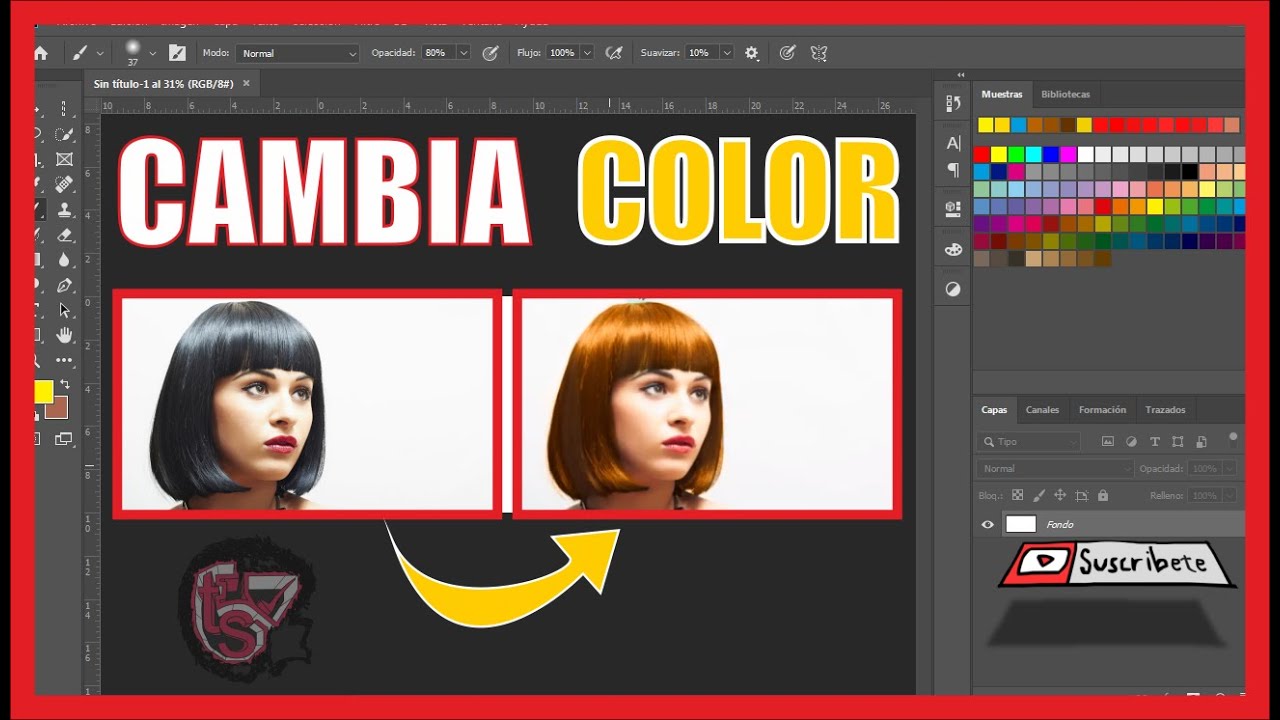Image resolution: width=1280 pixels, height=720 pixels.
Task: Change screen mode in the toolbar
Action: click(x=64, y=438)
